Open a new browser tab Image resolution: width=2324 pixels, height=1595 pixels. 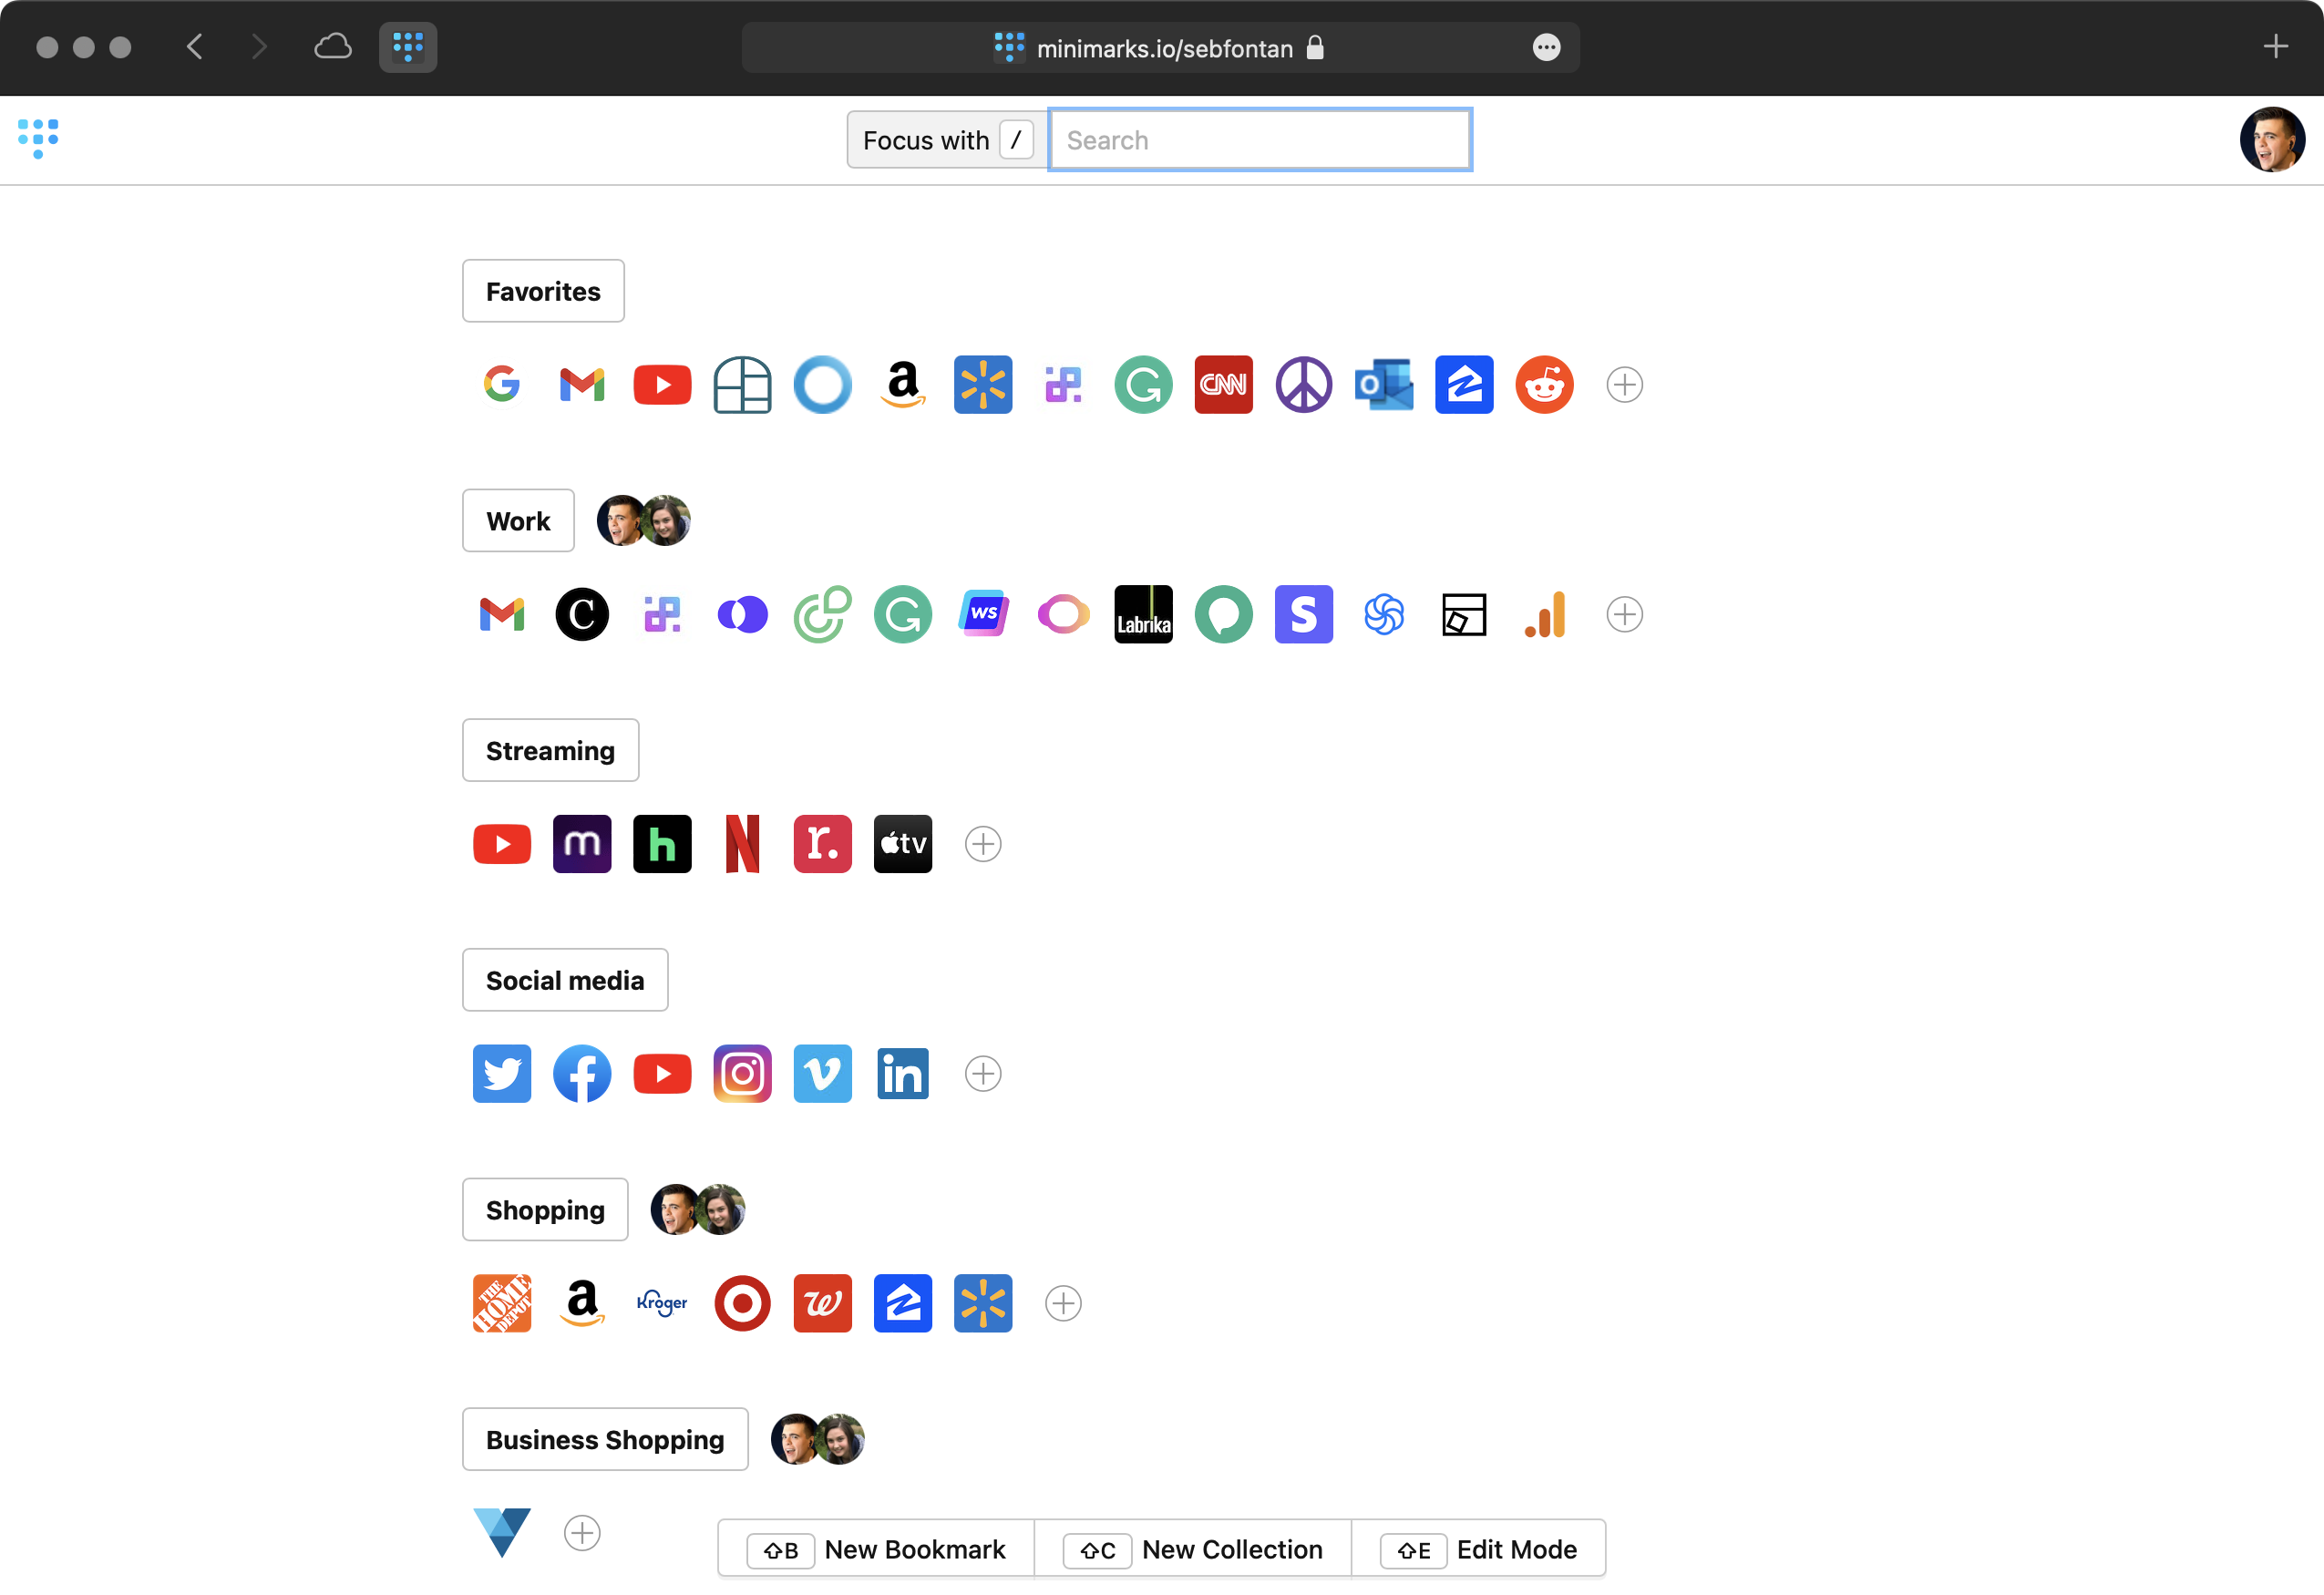2276,47
